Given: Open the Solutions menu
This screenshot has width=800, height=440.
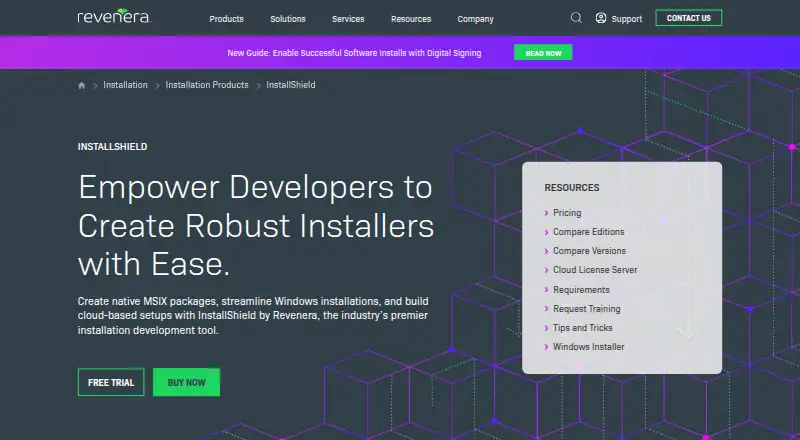Looking at the screenshot, I should tap(288, 19).
